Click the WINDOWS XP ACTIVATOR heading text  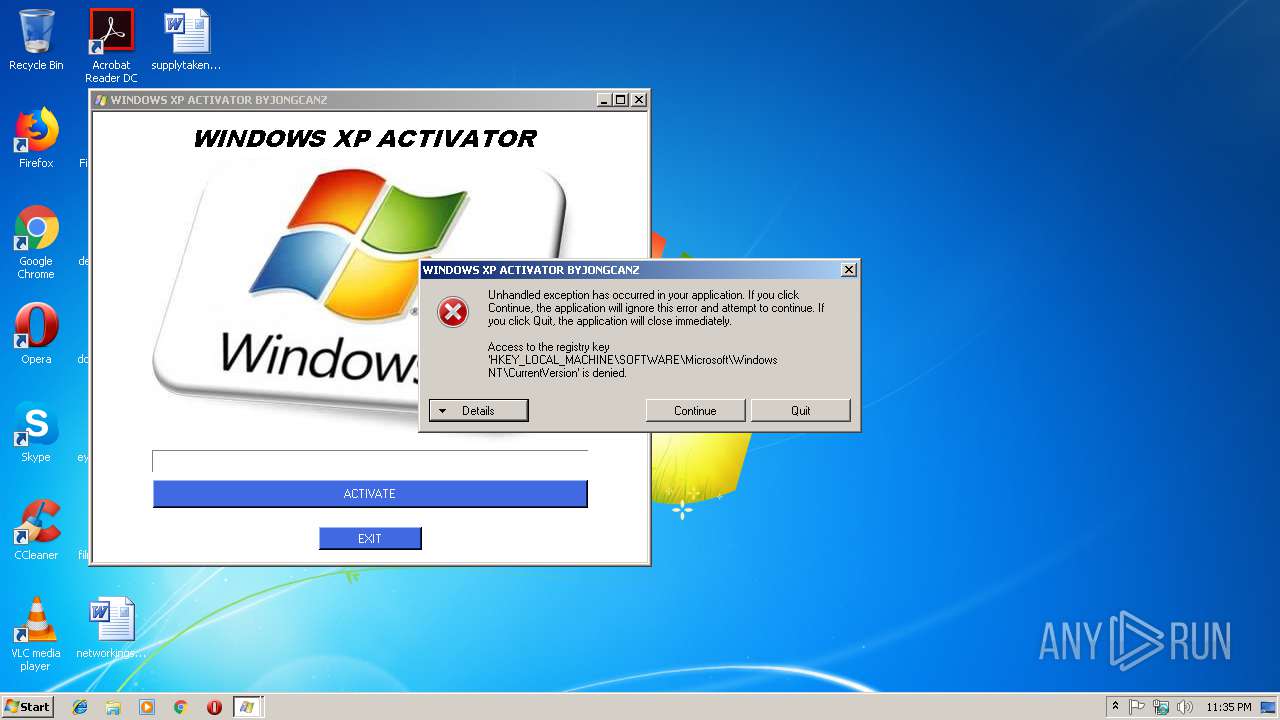[x=365, y=139]
